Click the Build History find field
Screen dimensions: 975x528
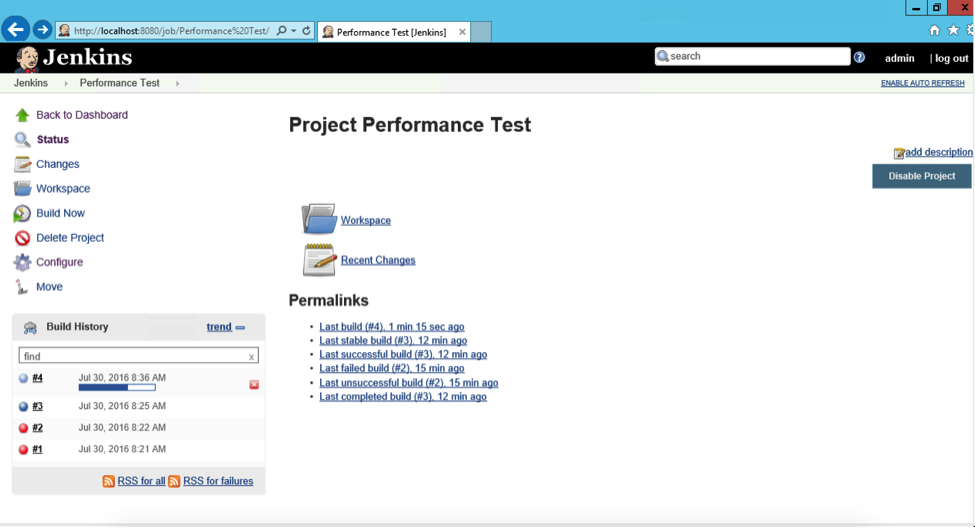pyautogui.click(x=139, y=356)
